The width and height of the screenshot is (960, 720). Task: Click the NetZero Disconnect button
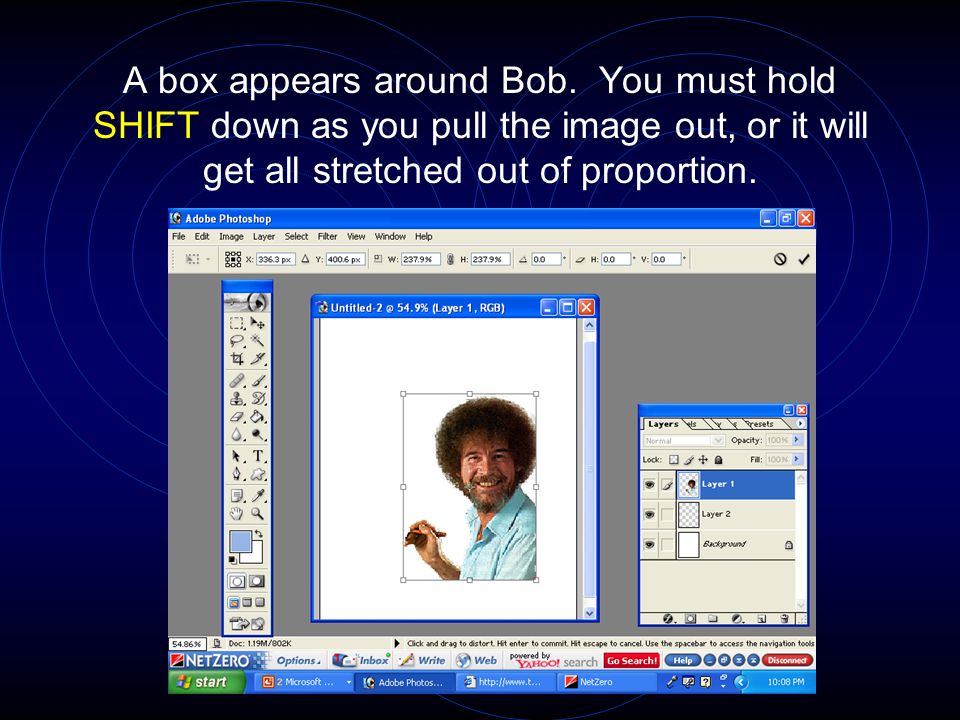(787, 660)
